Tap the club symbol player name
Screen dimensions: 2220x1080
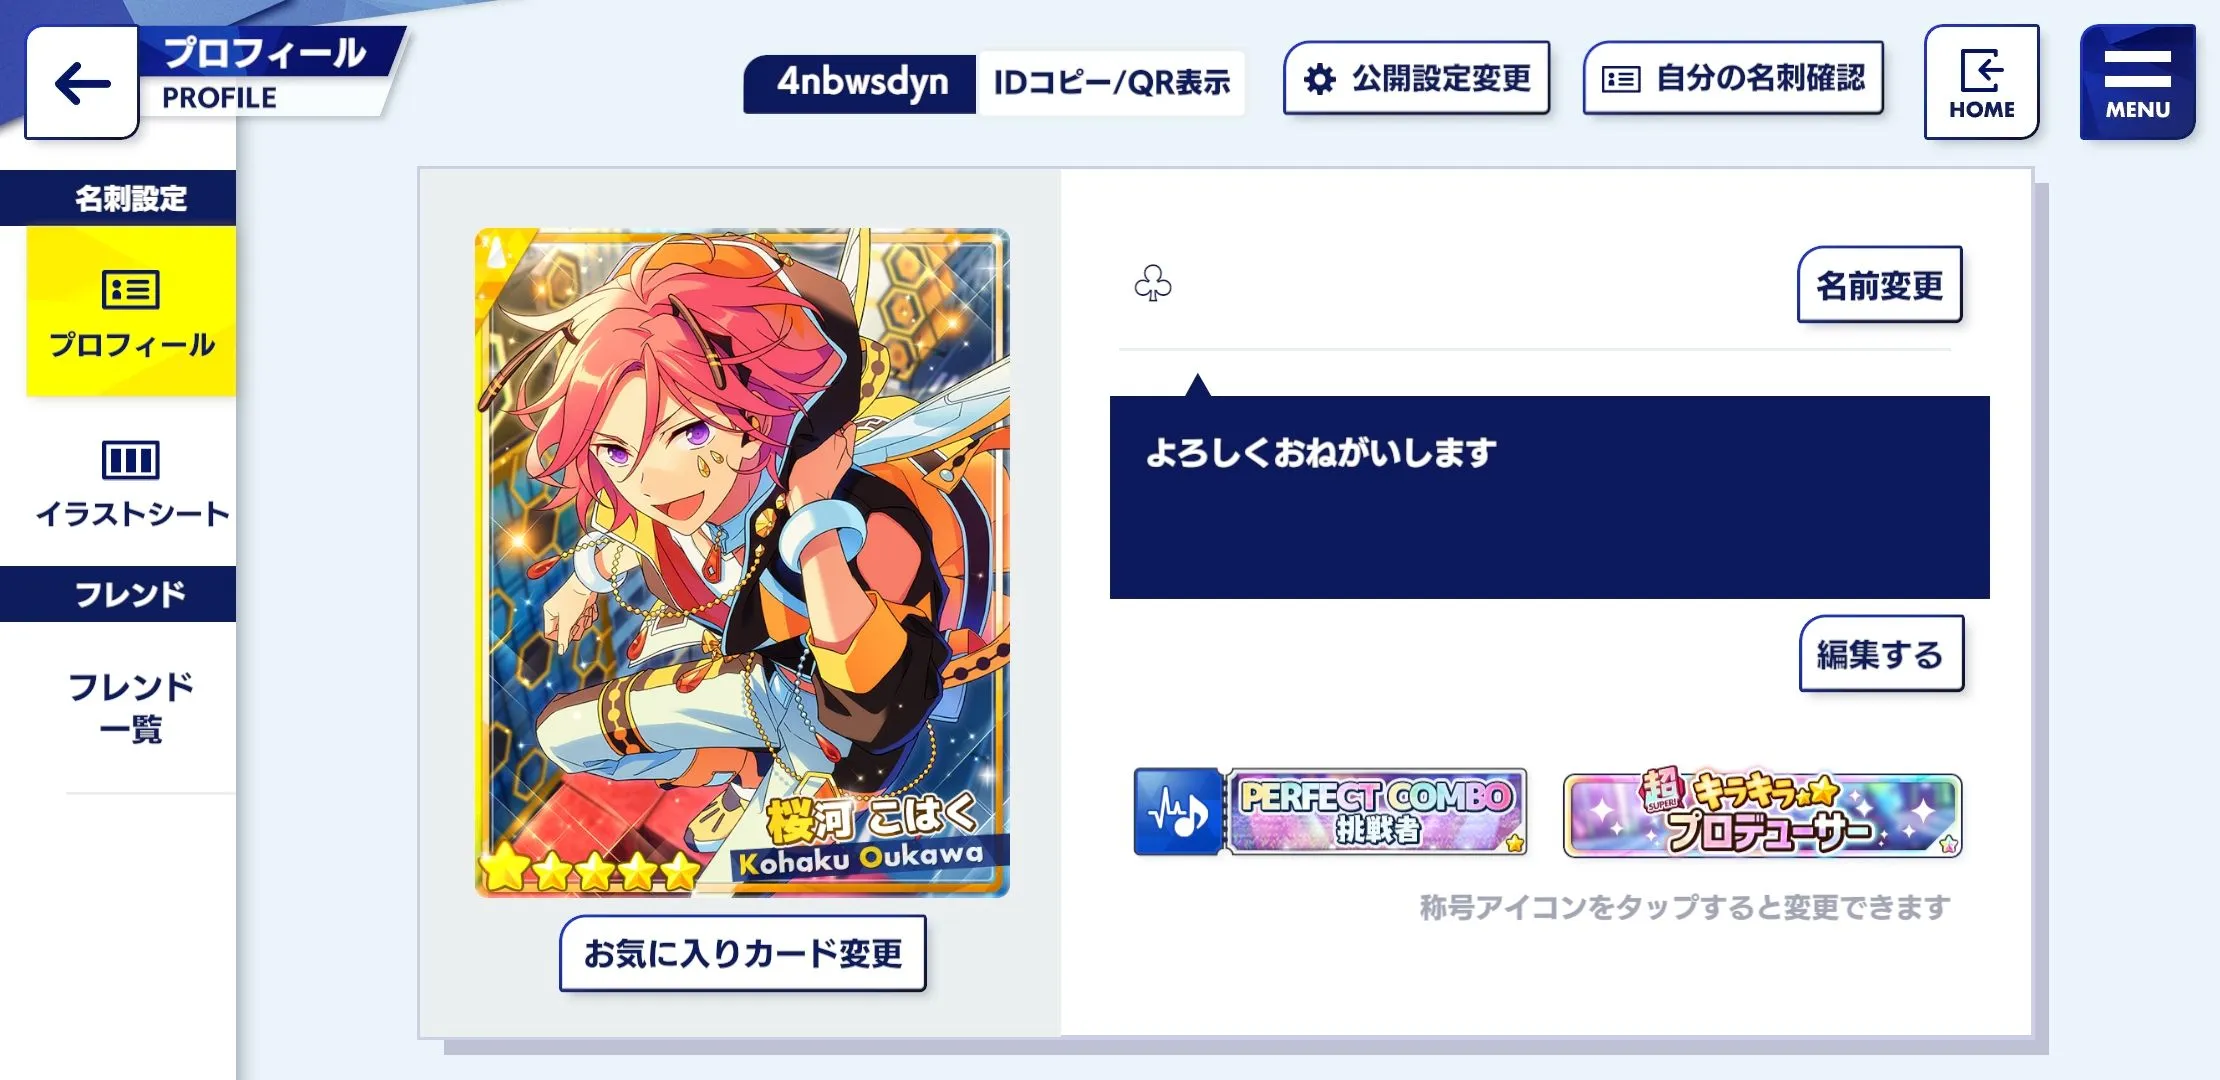(1152, 283)
